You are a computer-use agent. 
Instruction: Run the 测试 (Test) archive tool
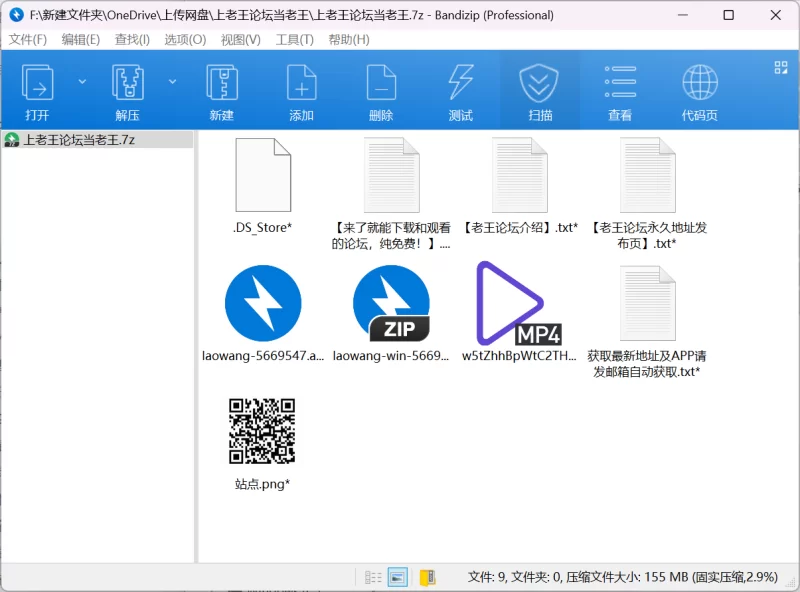coord(461,92)
